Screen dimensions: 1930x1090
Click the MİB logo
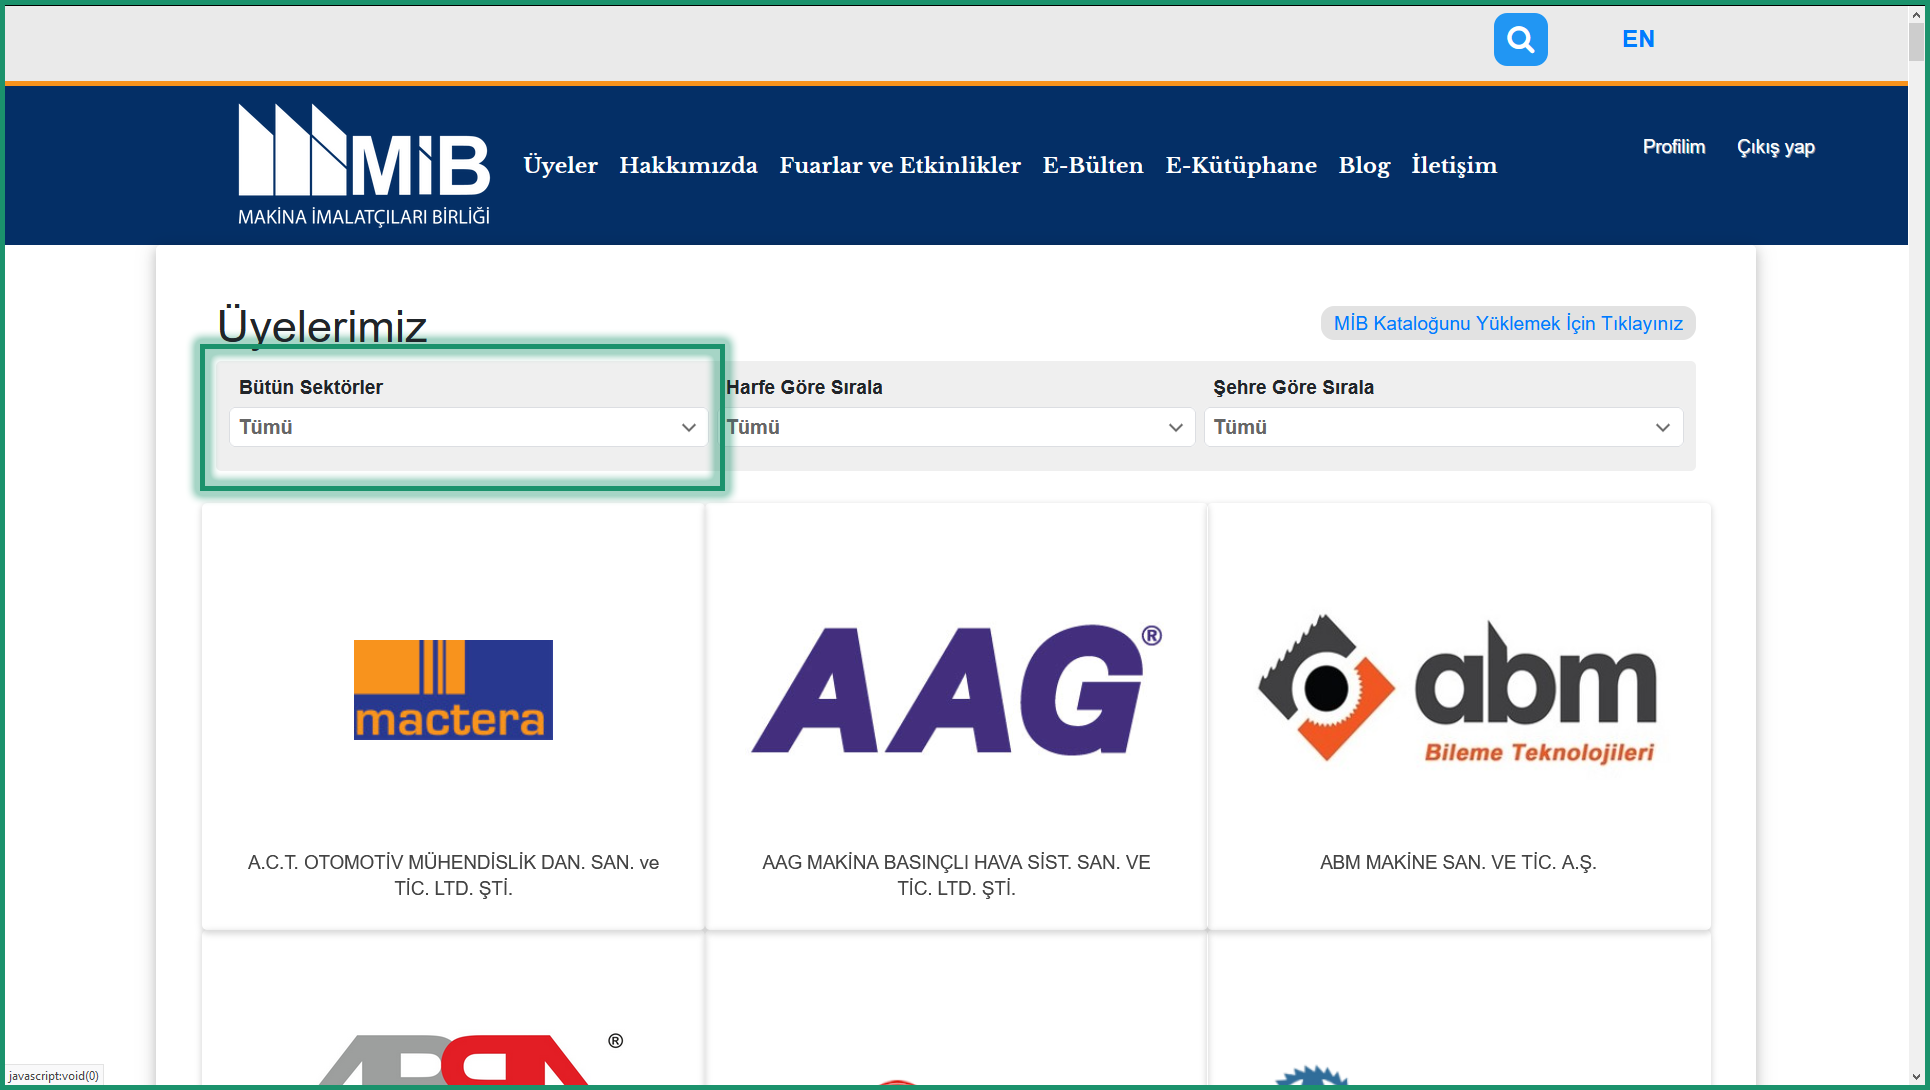pos(364,165)
